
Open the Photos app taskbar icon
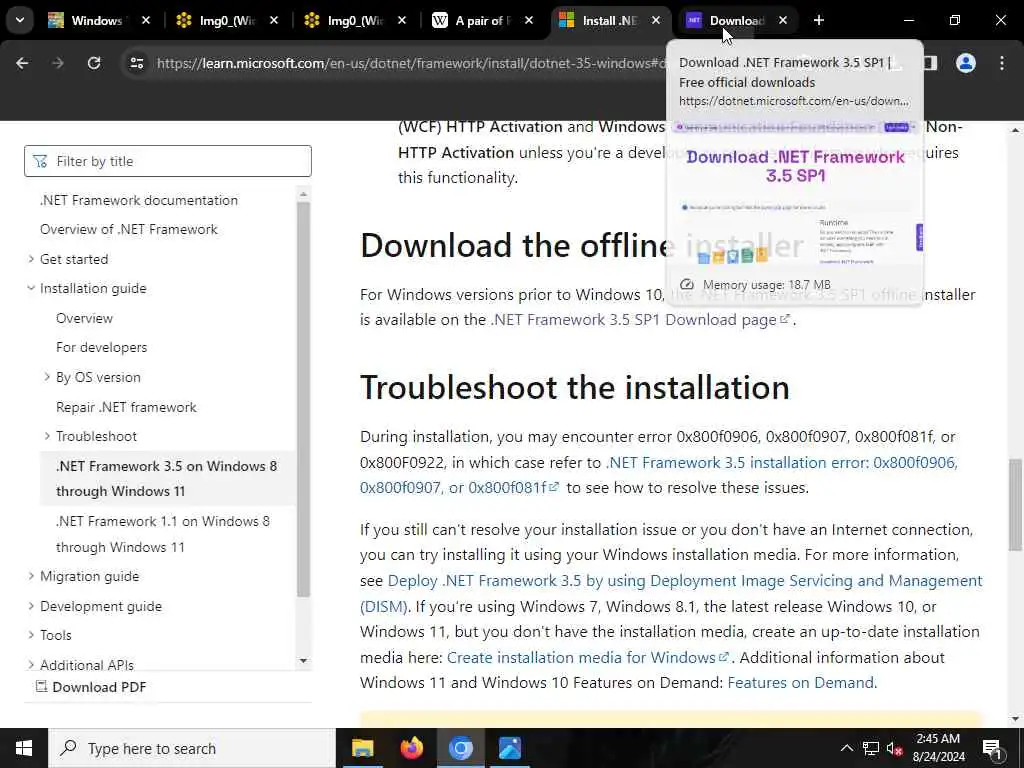(509, 748)
